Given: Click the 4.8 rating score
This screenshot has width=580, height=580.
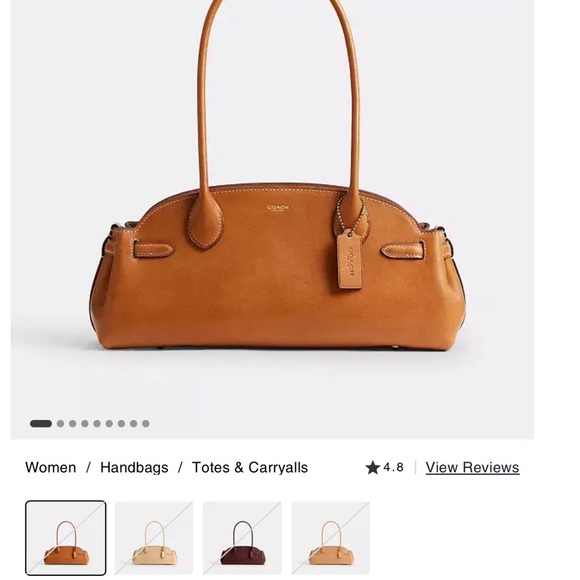Looking at the screenshot, I should pyautogui.click(x=394, y=468).
